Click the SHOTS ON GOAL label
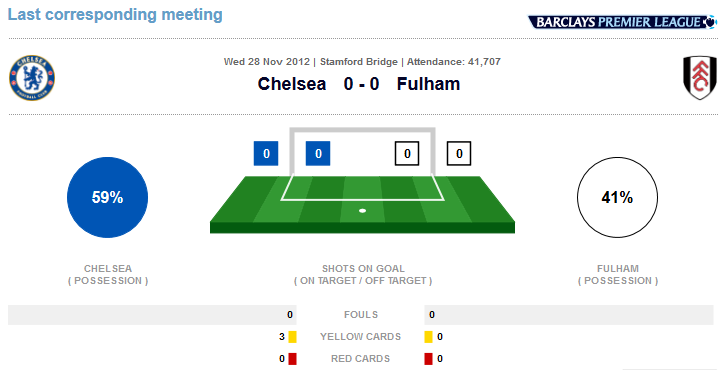This screenshot has height=370, width=726. point(363,269)
